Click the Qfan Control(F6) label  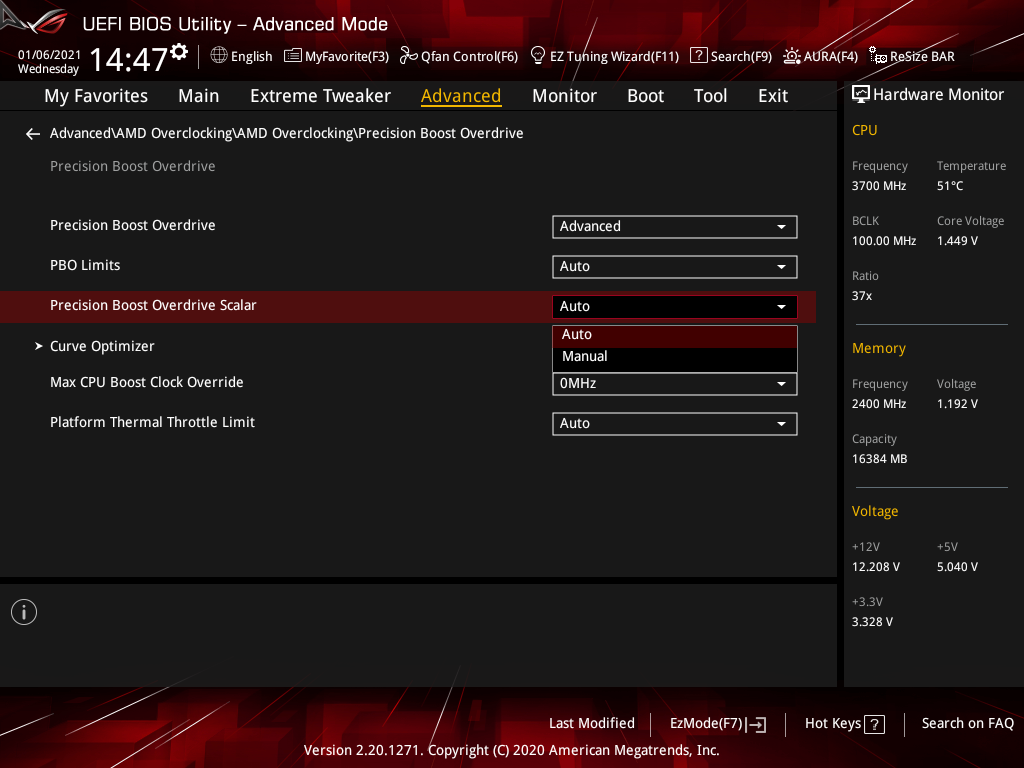coord(470,57)
